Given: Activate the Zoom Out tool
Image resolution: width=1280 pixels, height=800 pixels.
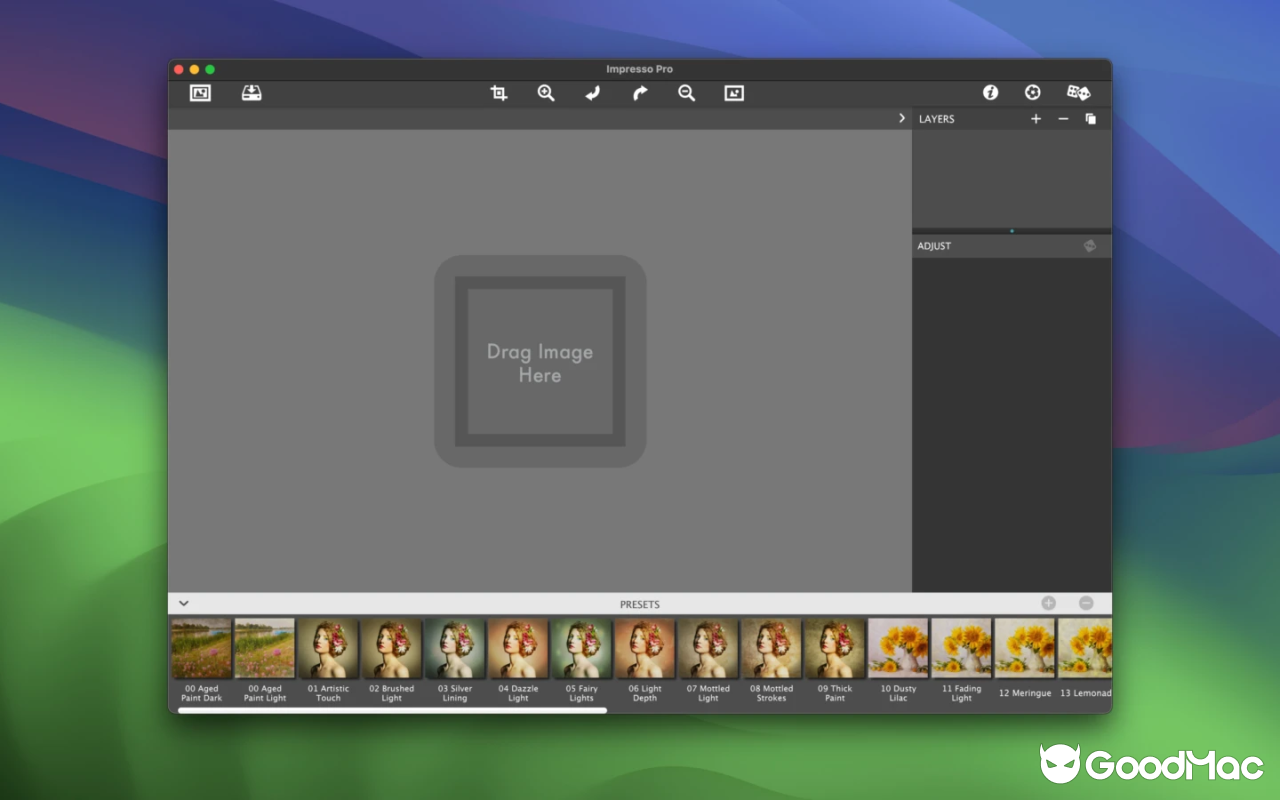Looking at the screenshot, I should 686,92.
